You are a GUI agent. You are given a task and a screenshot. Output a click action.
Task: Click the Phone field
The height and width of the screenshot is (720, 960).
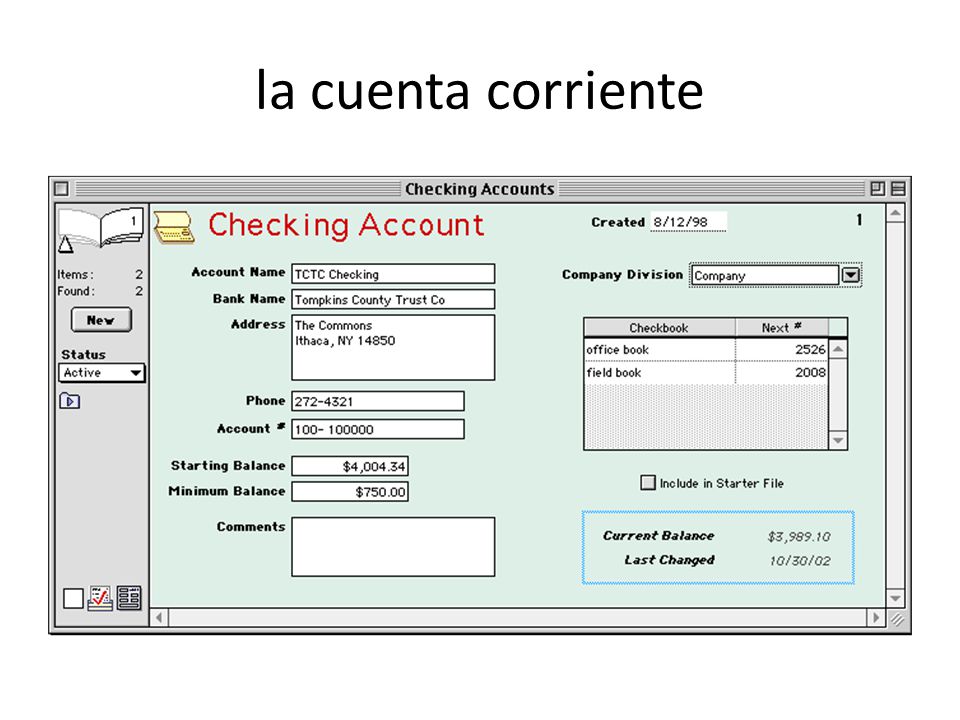point(378,401)
